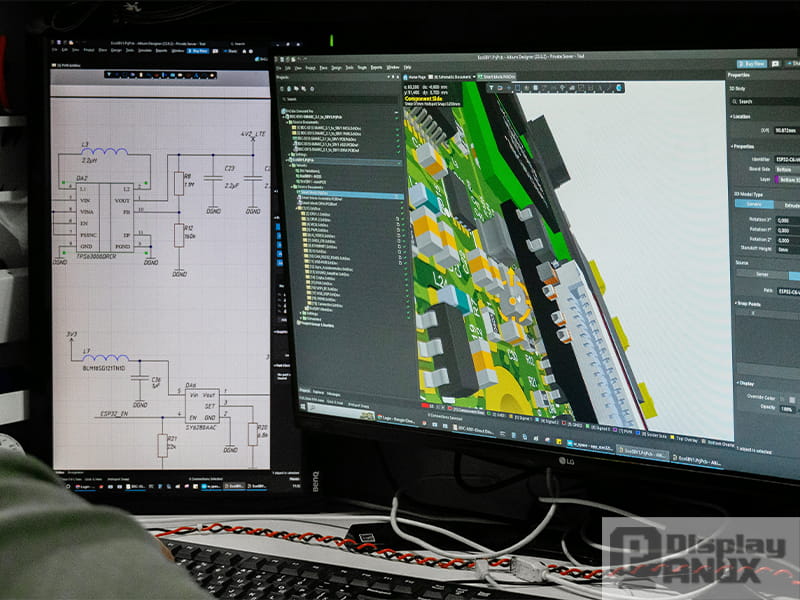Open the Place menu in the left schematic window
This screenshot has height=600, width=800.
click(x=103, y=51)
